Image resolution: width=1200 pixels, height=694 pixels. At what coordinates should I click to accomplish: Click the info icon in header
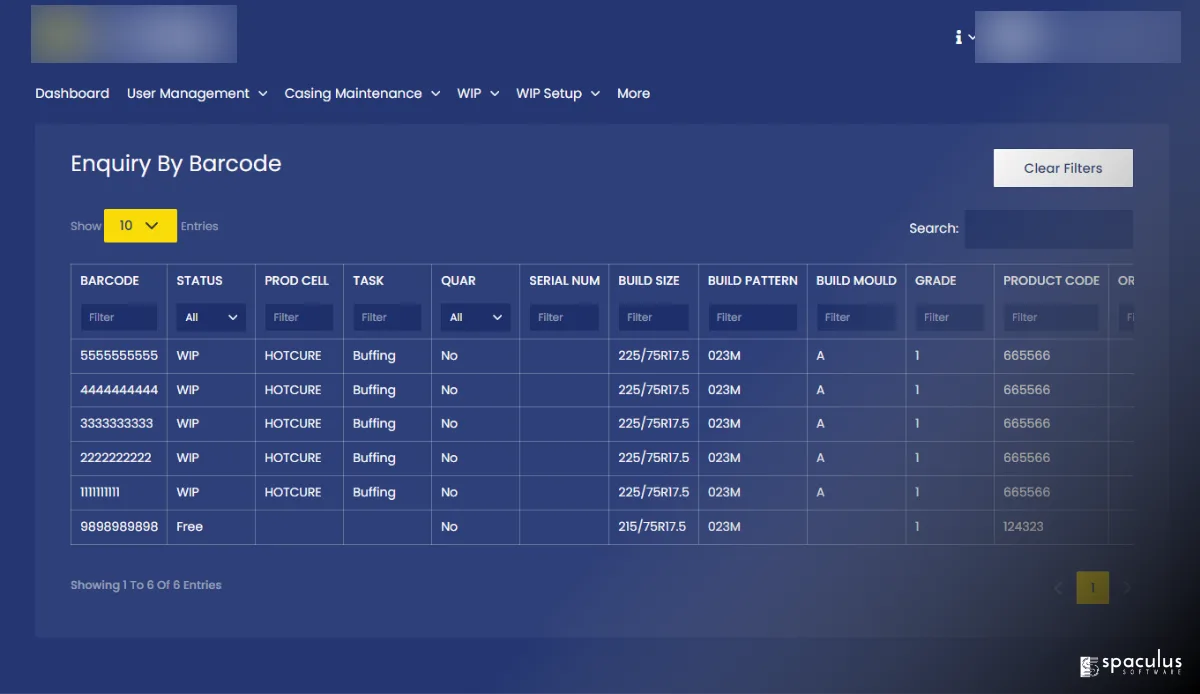(959, 37)
